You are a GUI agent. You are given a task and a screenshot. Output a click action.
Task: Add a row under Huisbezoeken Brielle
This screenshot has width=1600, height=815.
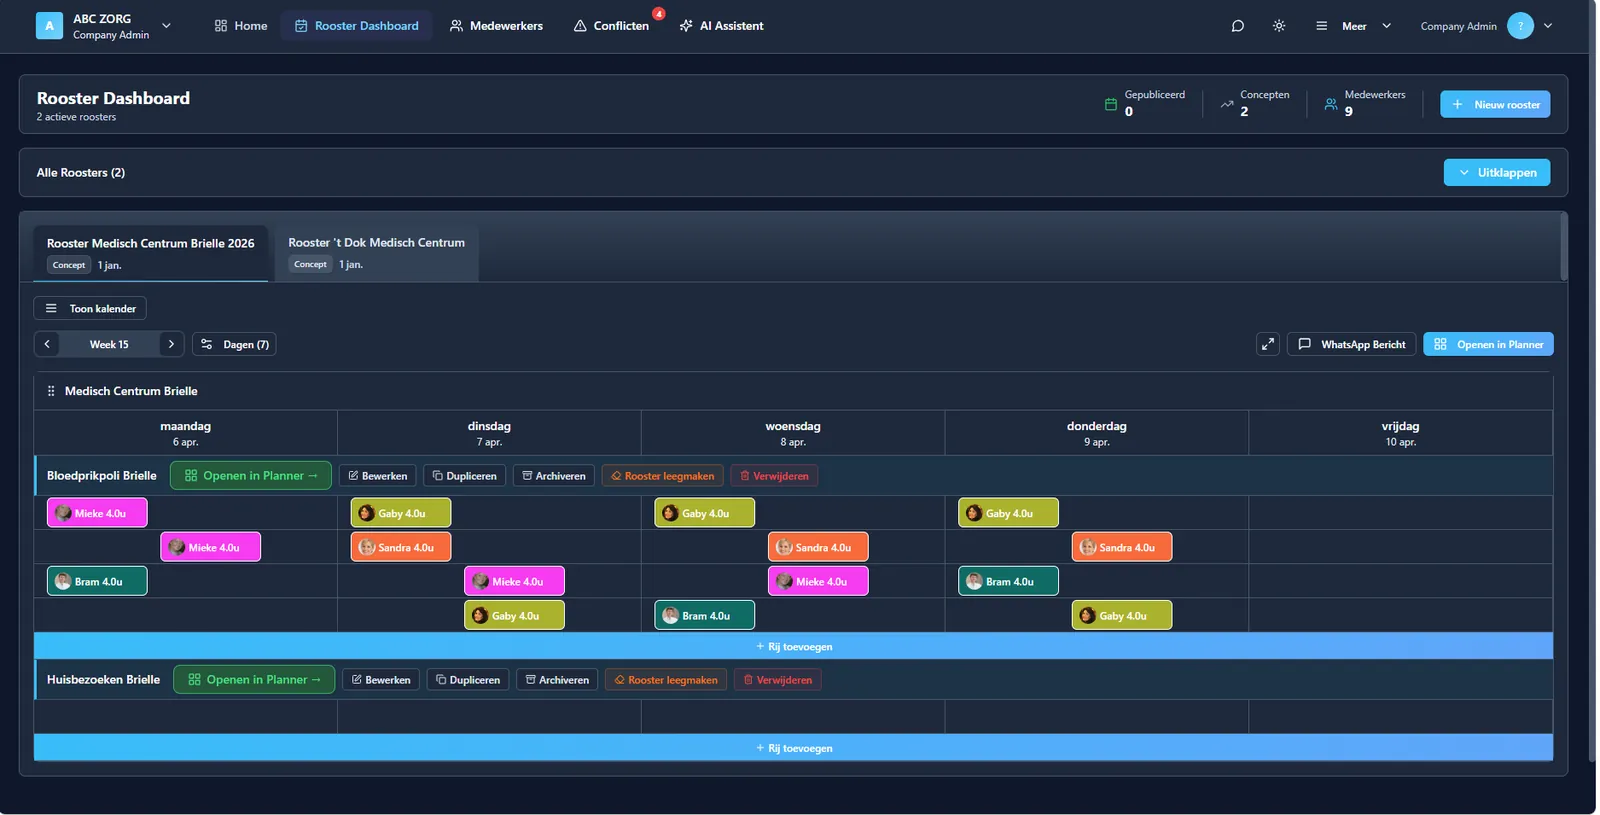(x=794, y=748)
